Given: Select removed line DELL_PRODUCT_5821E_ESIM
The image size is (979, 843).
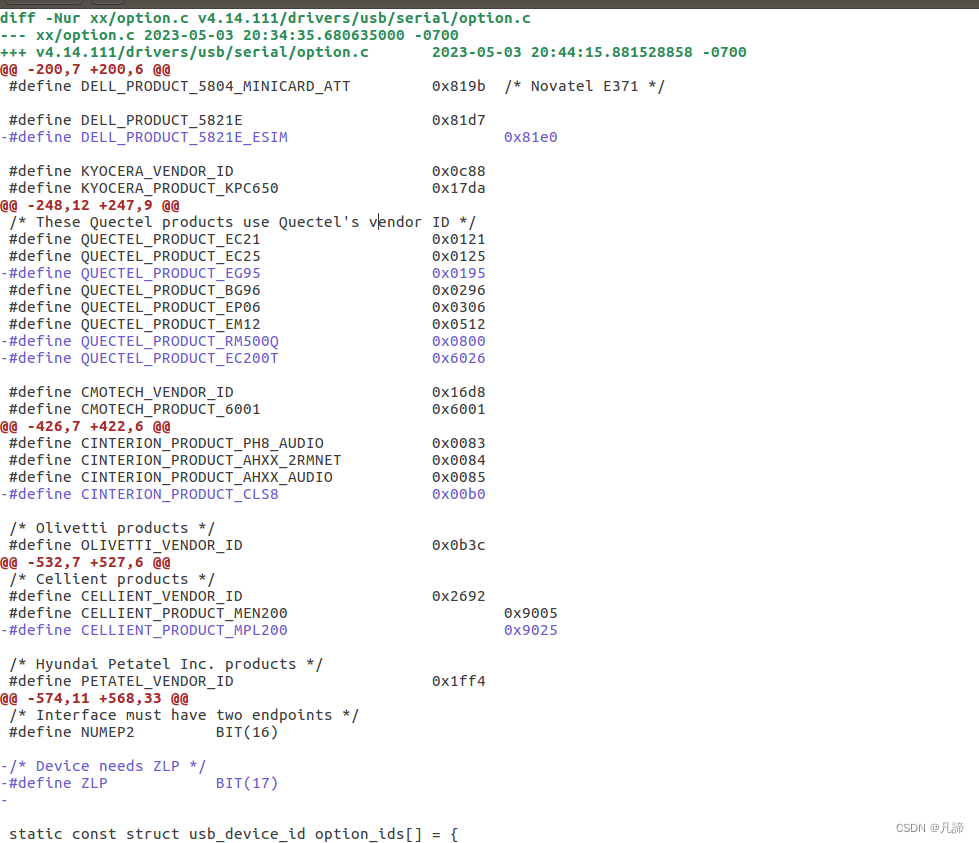Looking at the screenshot, I should pyautogui.click(x=279, y=137).
